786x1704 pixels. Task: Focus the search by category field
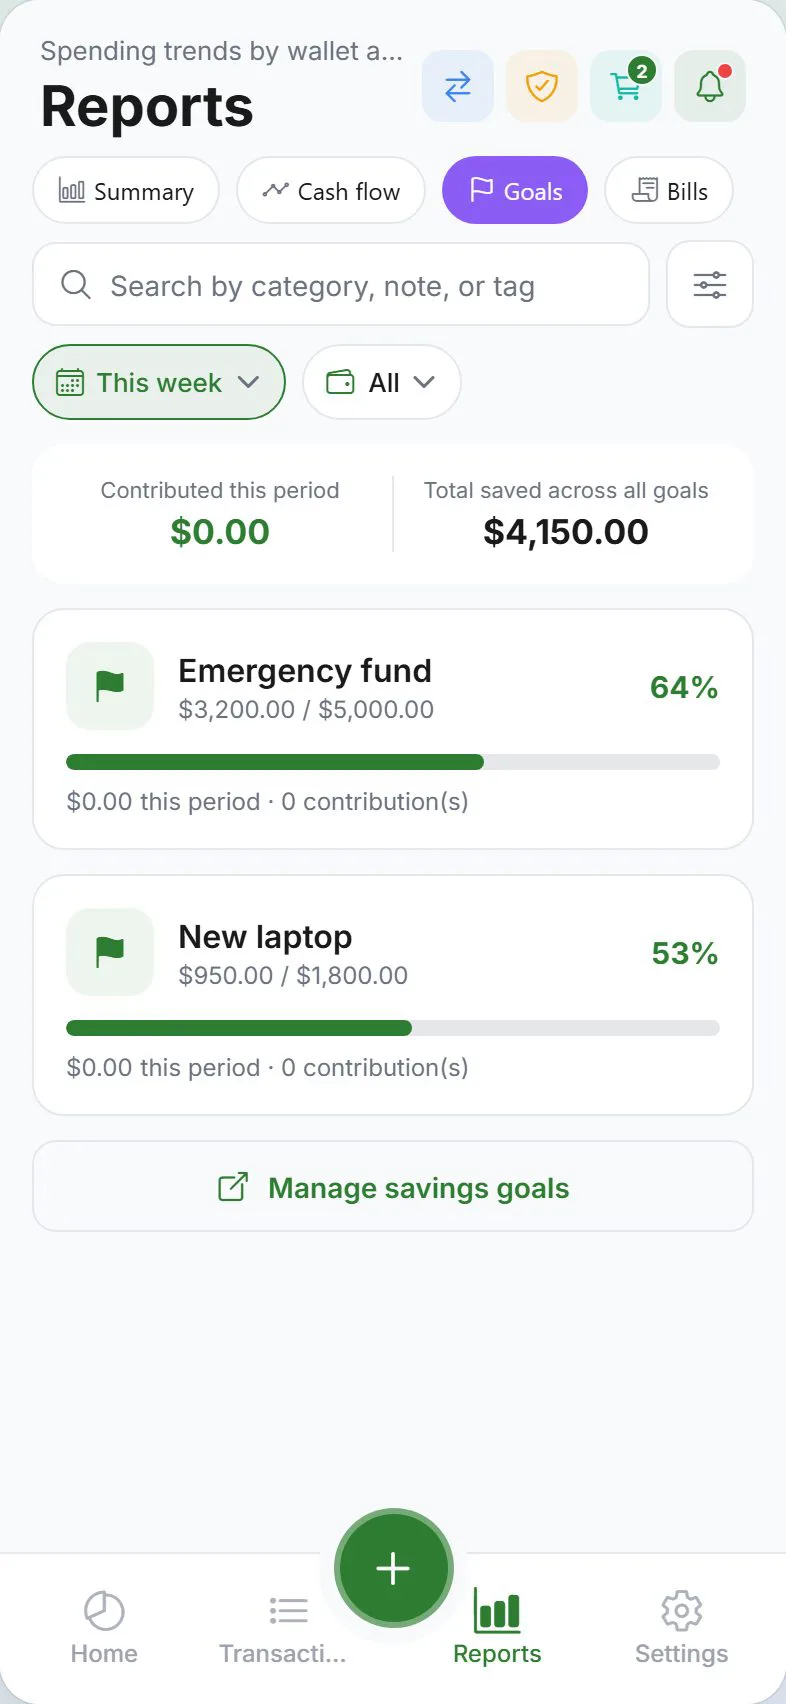click(341, 285)
